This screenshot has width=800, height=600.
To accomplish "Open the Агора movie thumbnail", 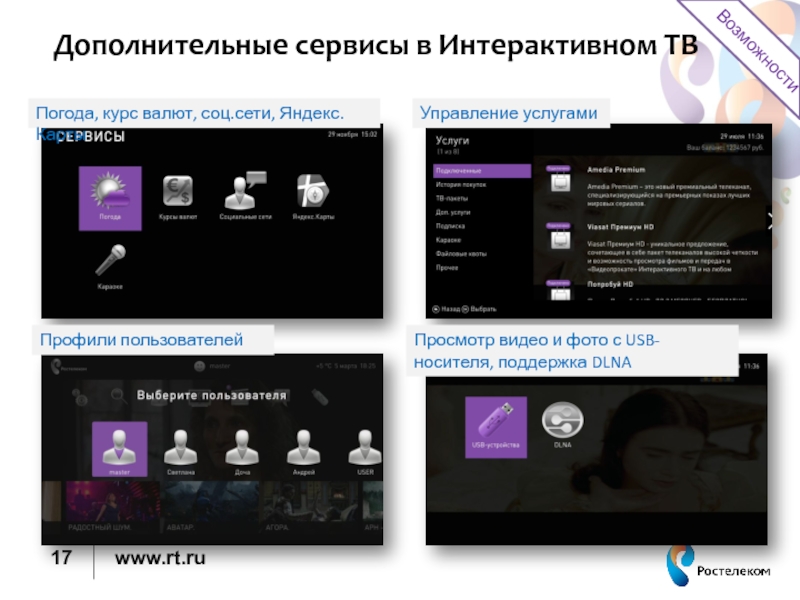I will pyautogui.click(x=311, y=507).
